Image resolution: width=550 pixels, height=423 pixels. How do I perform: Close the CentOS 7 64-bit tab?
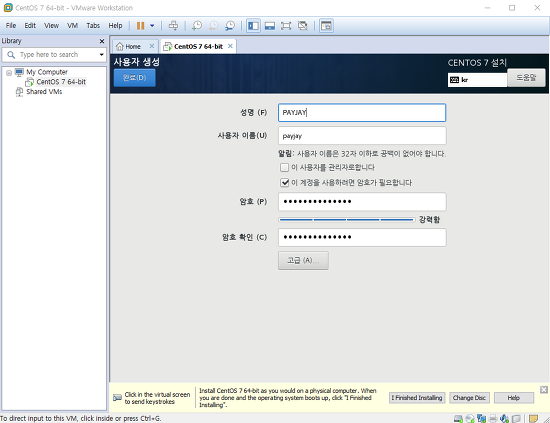point(230,46)
